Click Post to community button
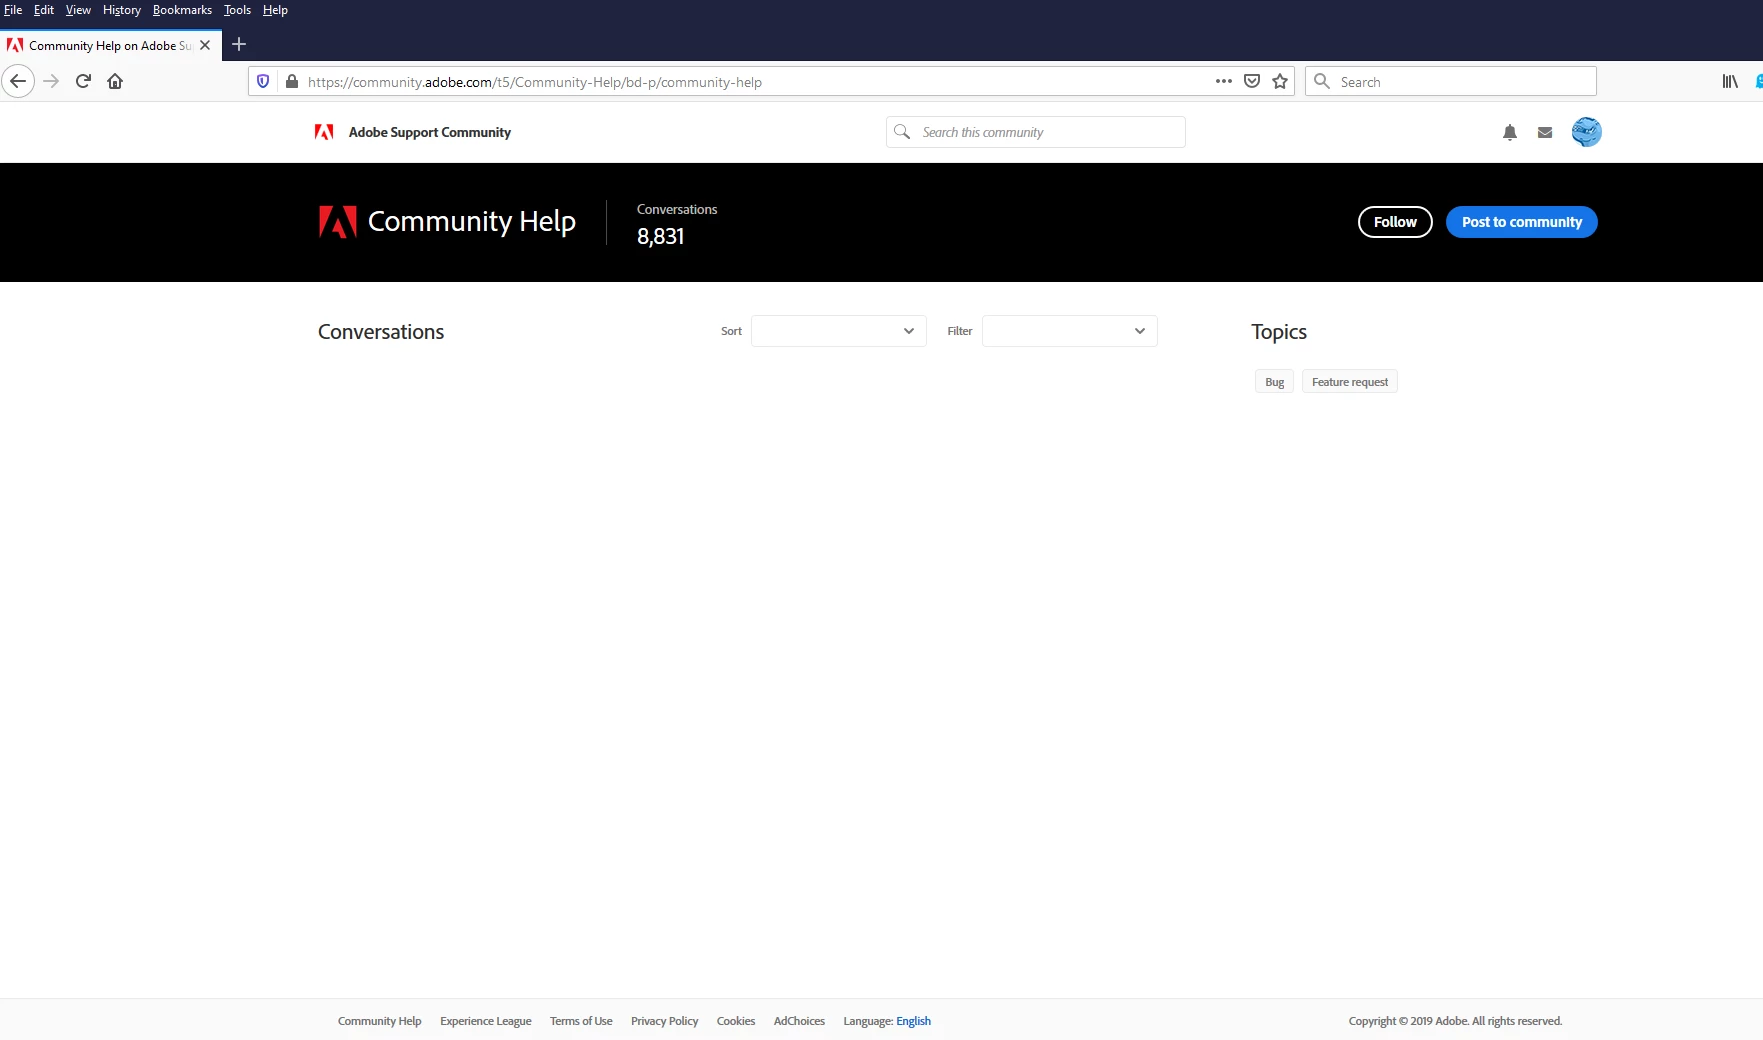 point(1521,222)
